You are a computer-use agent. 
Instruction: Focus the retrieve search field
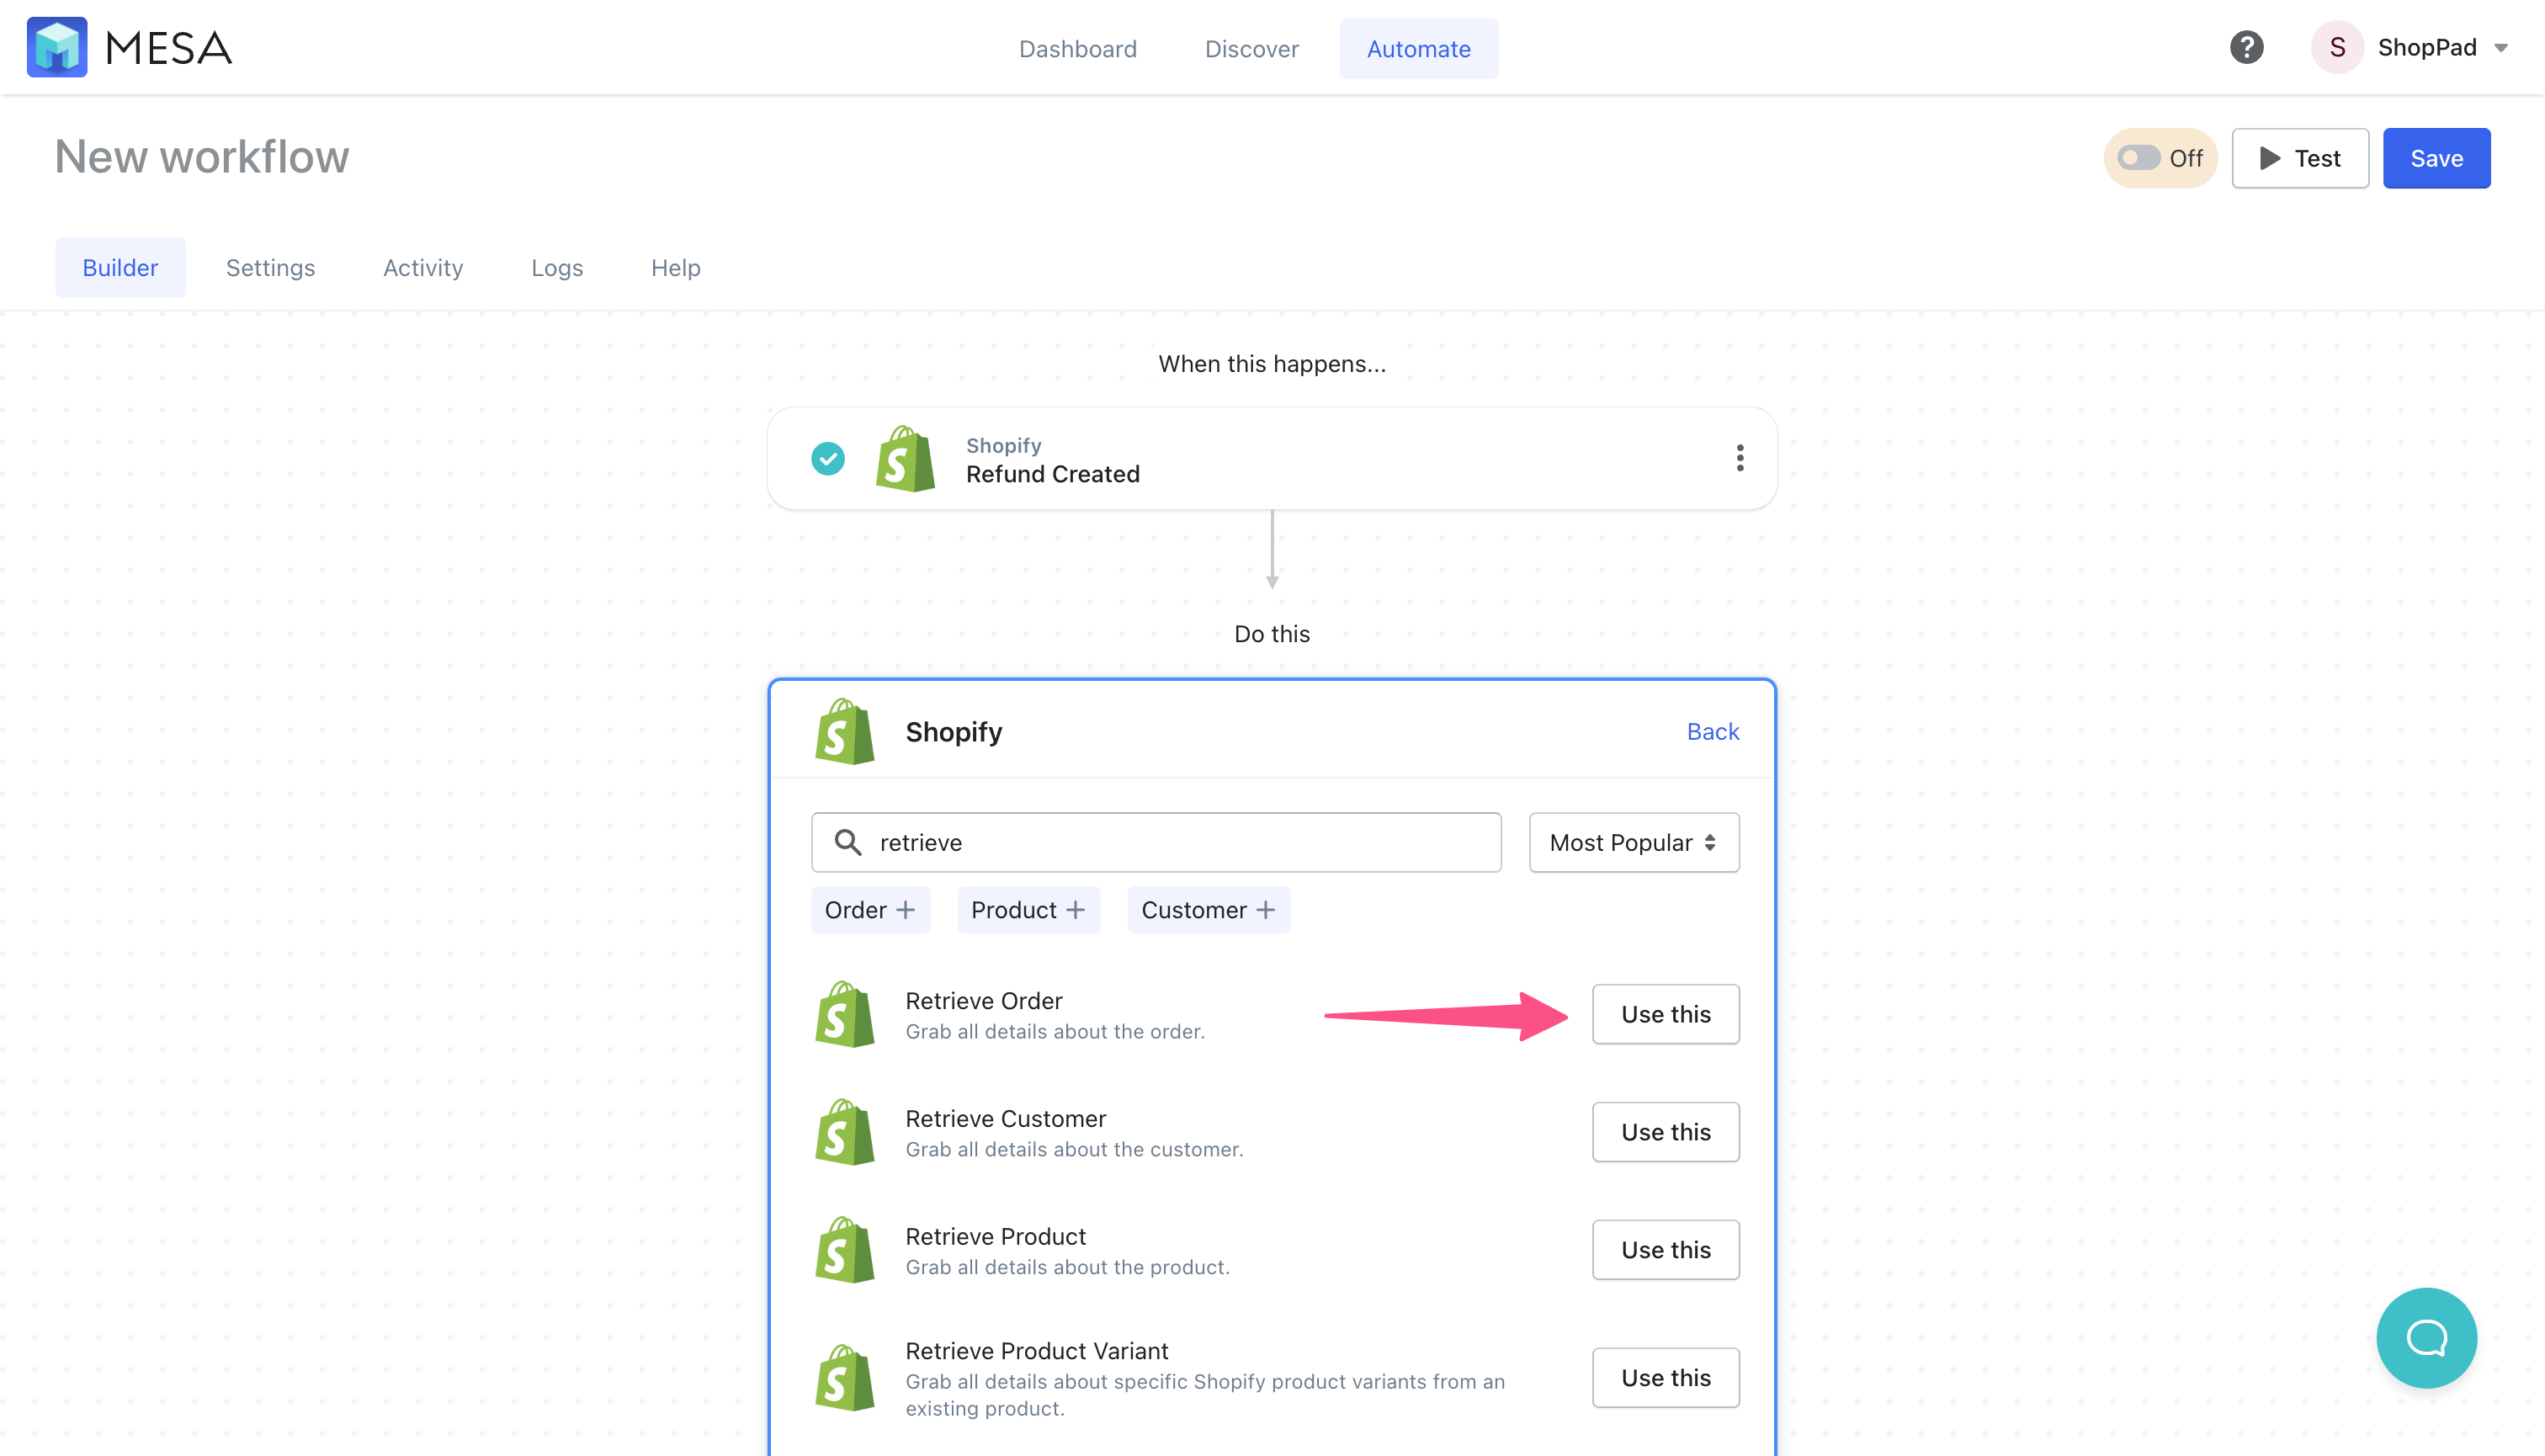pos(1156,842)
